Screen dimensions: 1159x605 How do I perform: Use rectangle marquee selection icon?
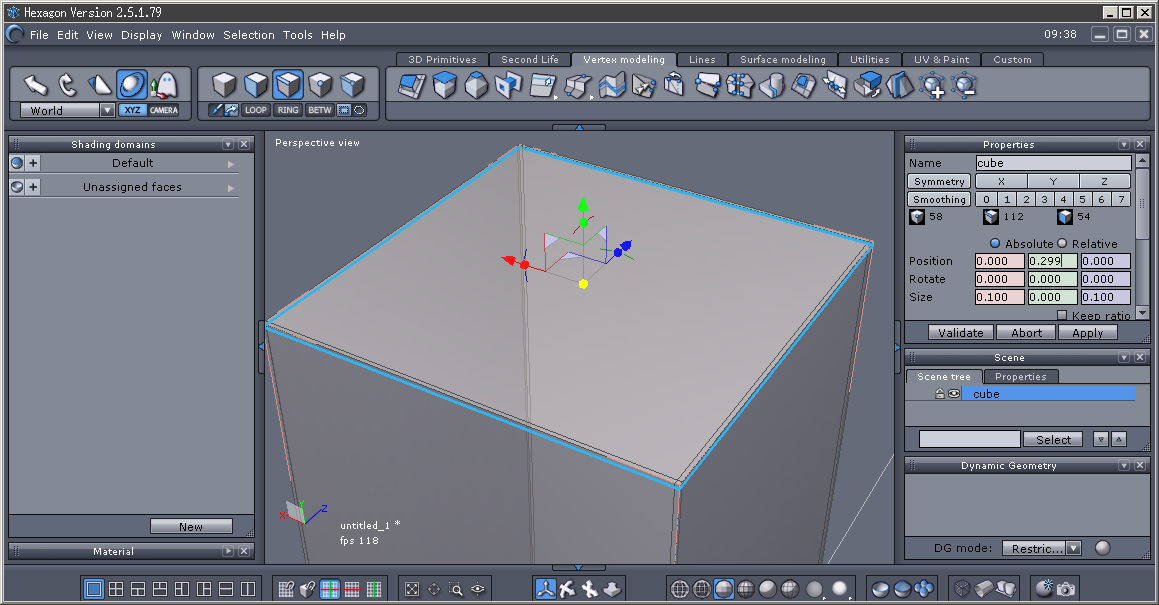point(344,110)
